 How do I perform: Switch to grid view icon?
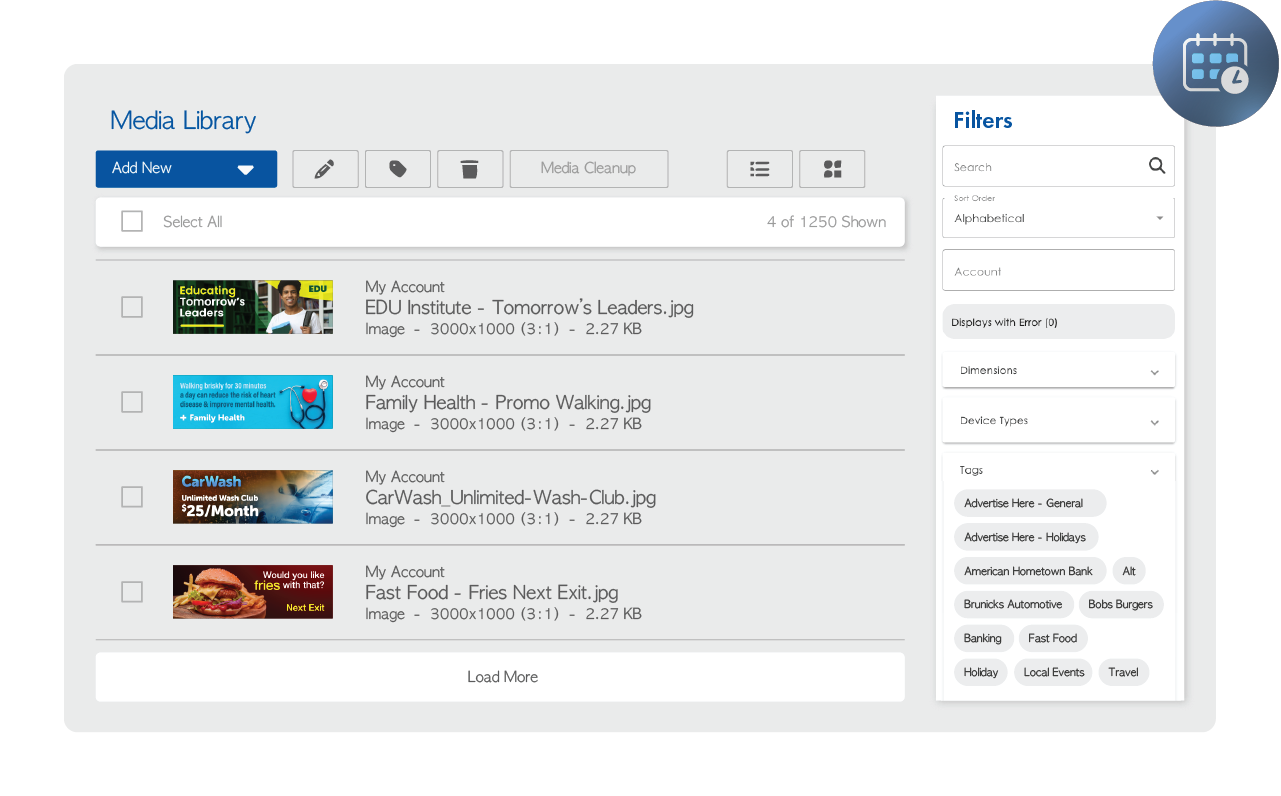(x=831, y=169)
